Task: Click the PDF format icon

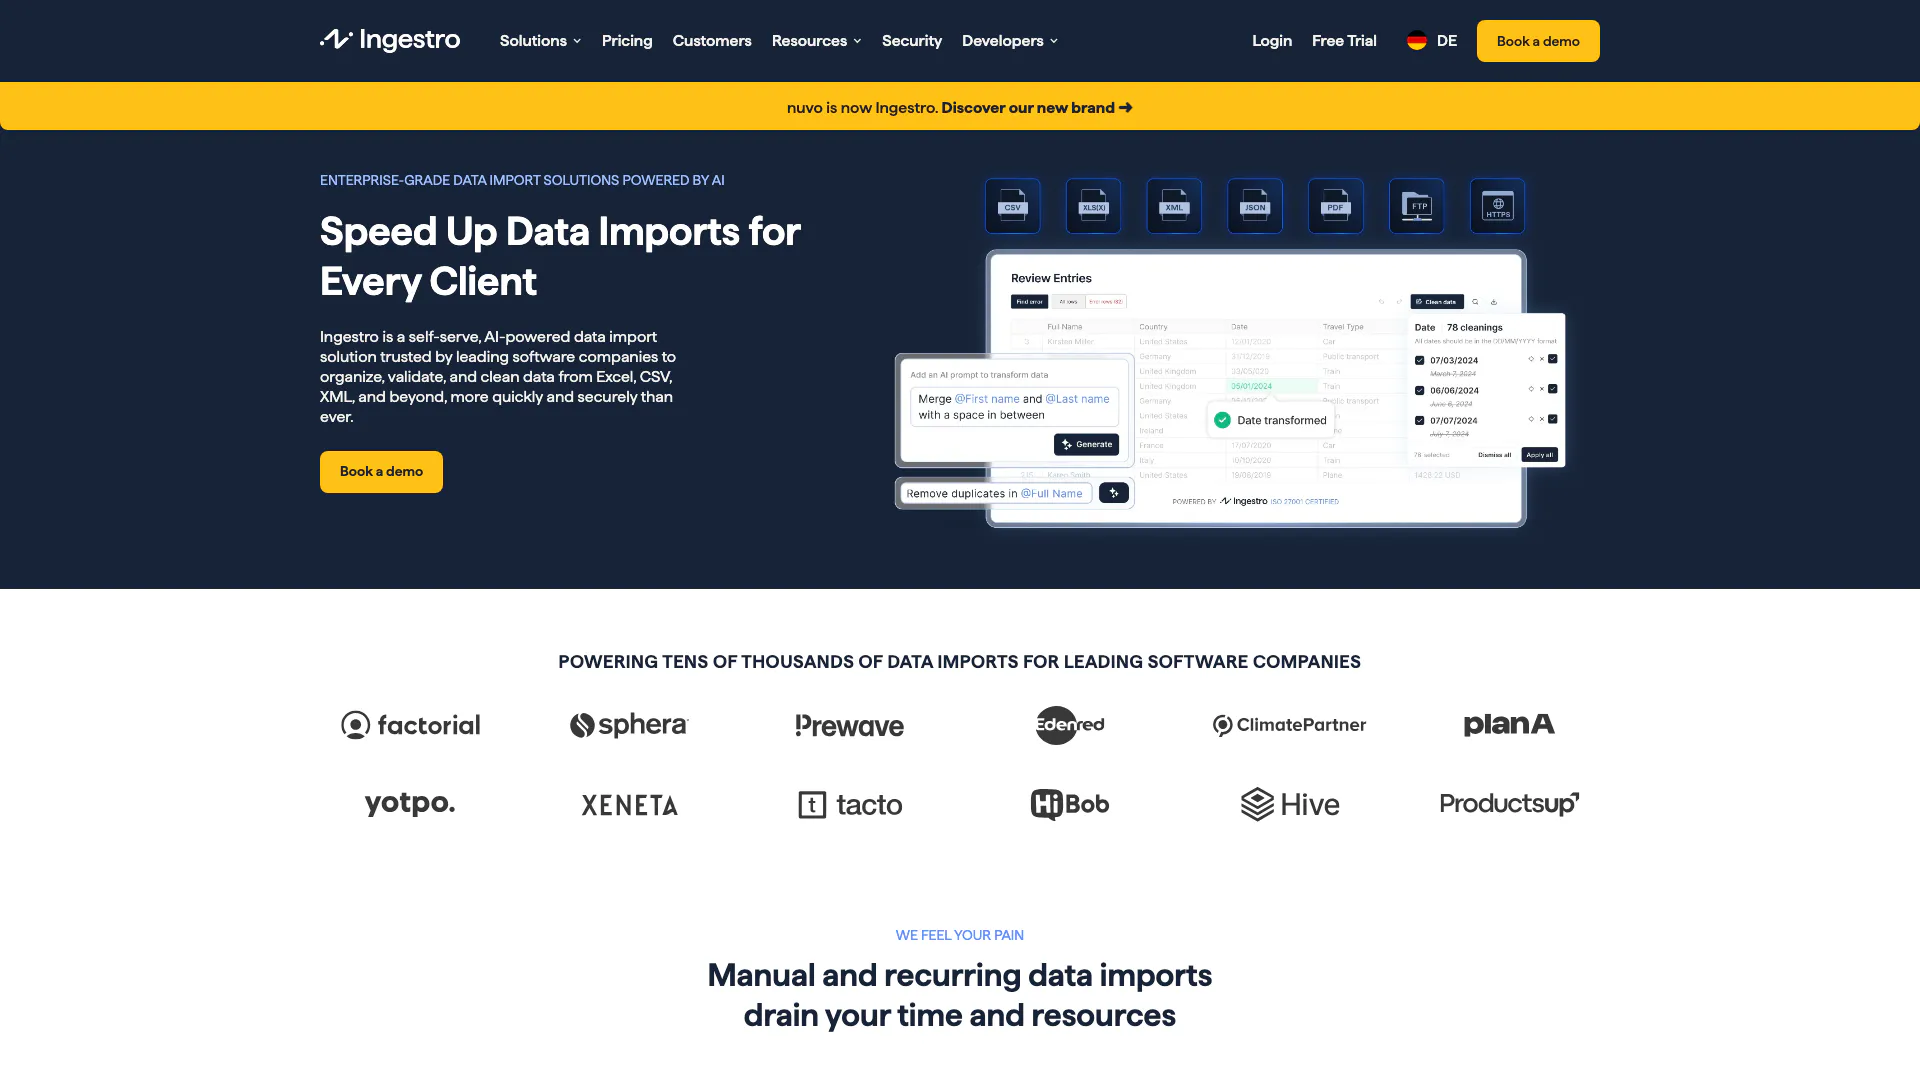Action: pos(1335,206)
